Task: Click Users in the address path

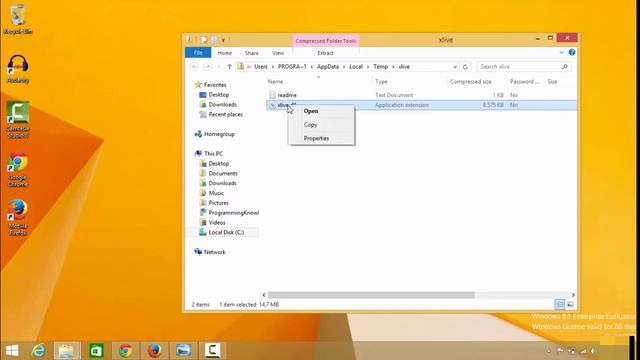Action: (261, 67)
